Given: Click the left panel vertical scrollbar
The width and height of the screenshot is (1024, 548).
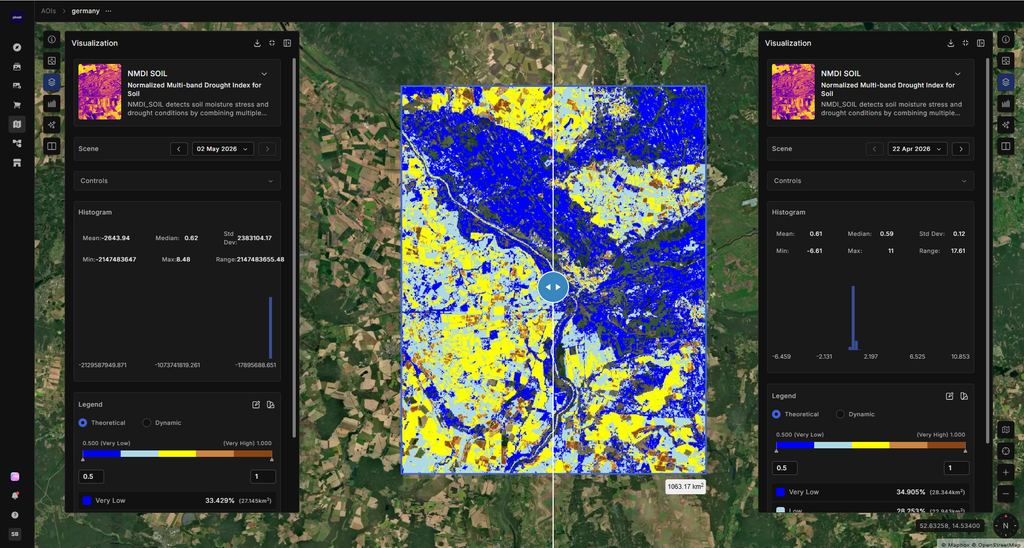Looking at the screenshot, I should click(x=295, y=248).
